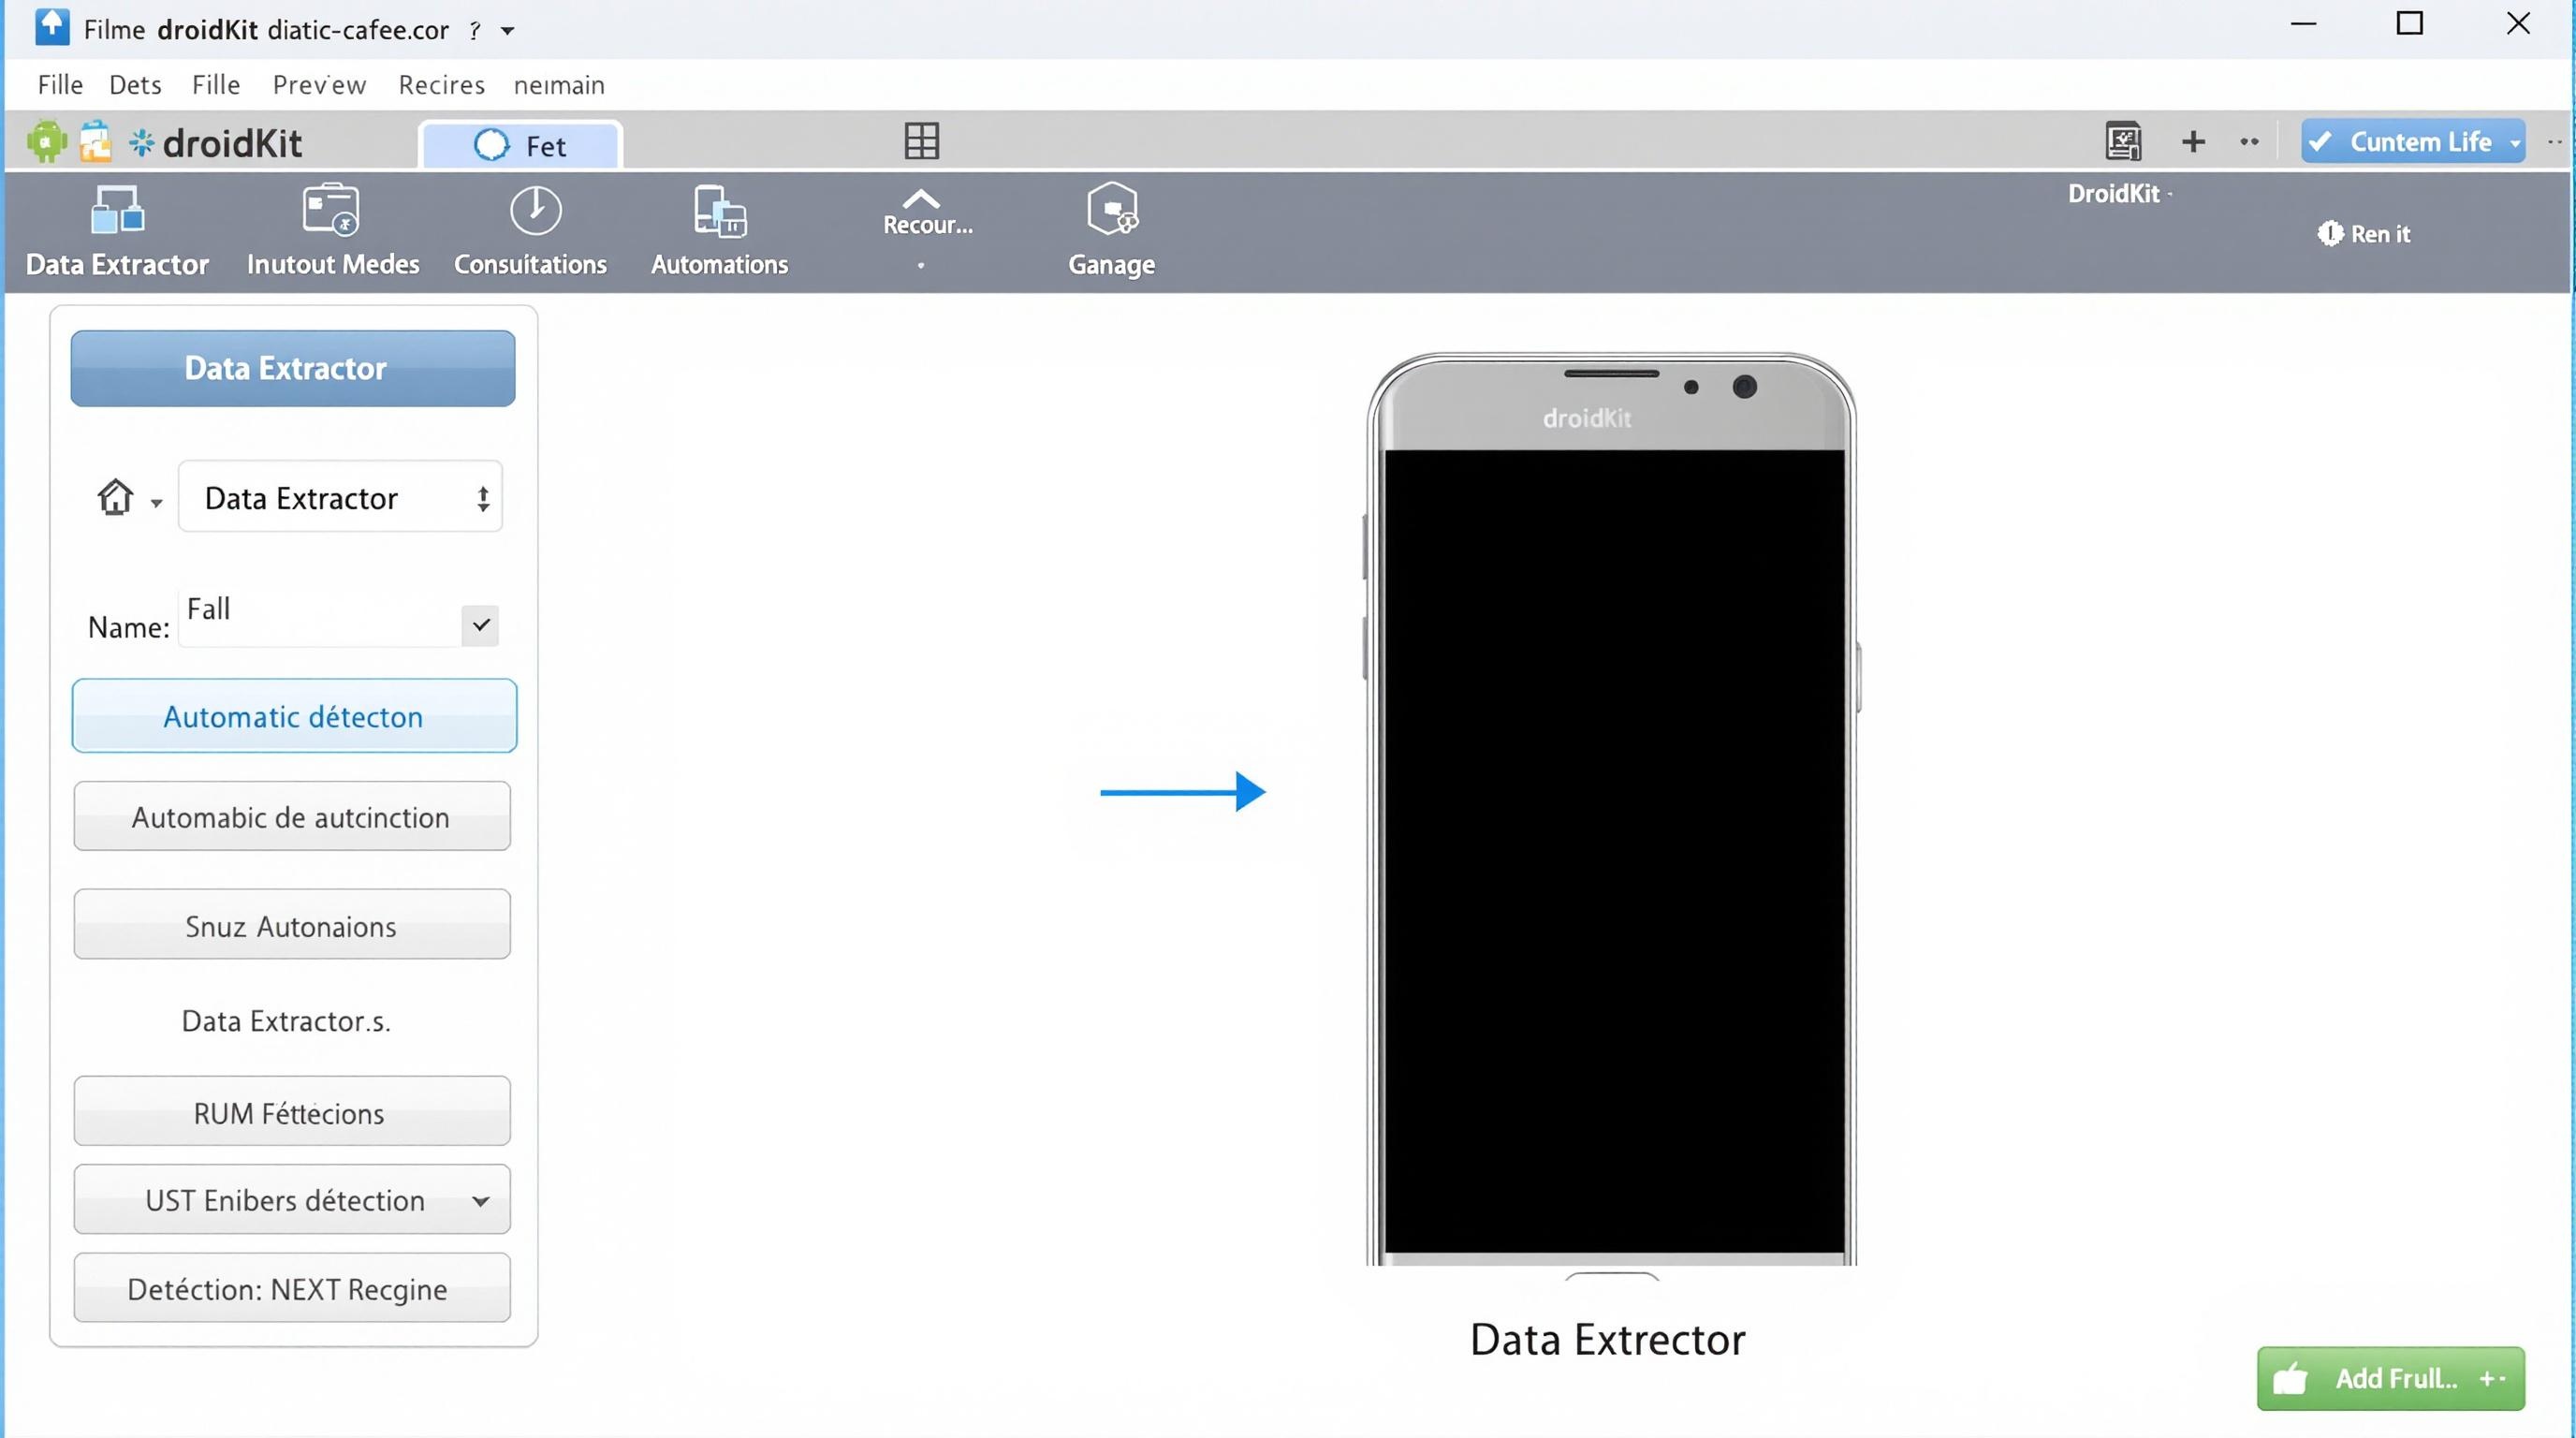Image resolution: width=2576 pixels, height=1438 pixels.
Task: Click the plus add icon in the top bar
Action: pyautogui.click(x=2192, y=142)
